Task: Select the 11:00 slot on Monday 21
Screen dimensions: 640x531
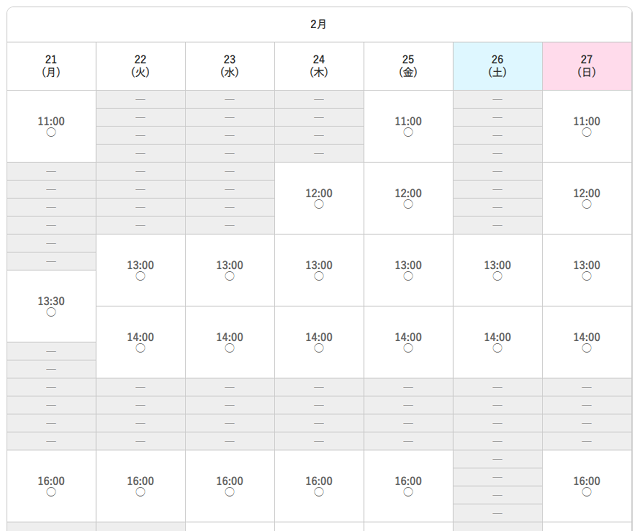Action: (51, 127)
